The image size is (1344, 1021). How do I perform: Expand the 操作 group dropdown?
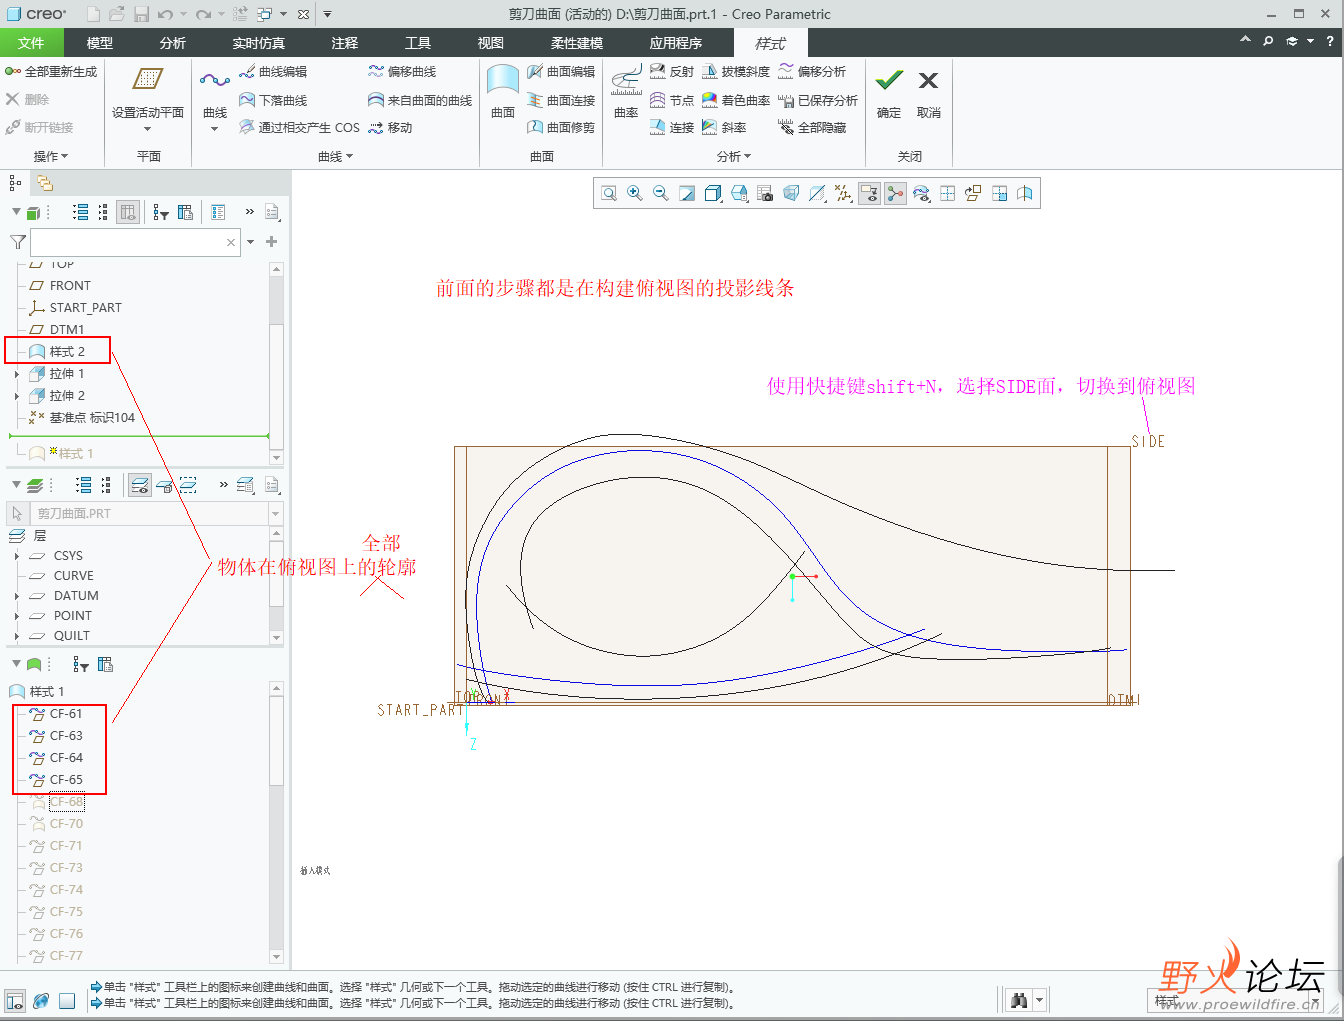[51, 157]
